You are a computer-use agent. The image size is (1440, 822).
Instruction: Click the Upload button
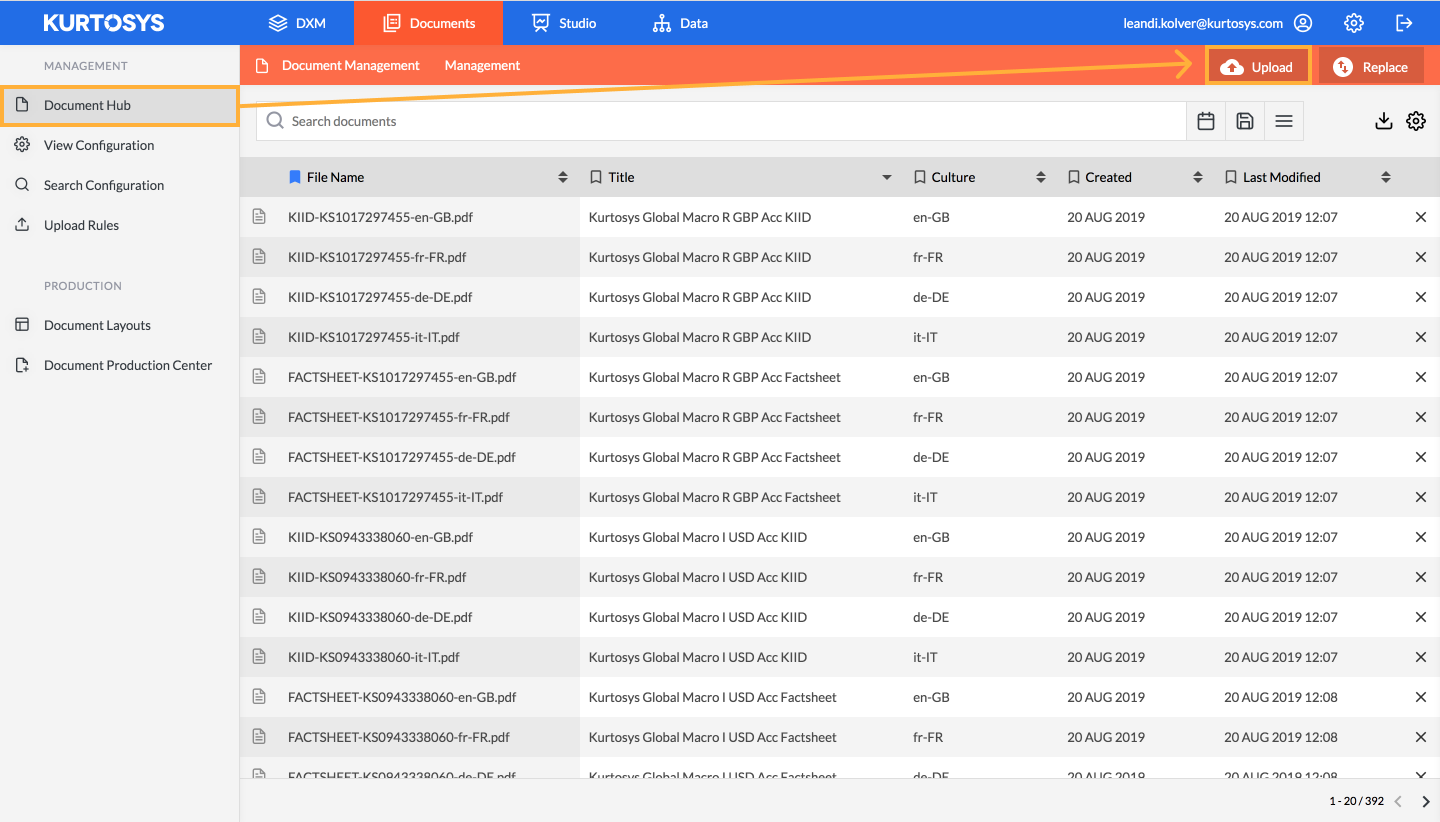click(x=1259, y=67)
